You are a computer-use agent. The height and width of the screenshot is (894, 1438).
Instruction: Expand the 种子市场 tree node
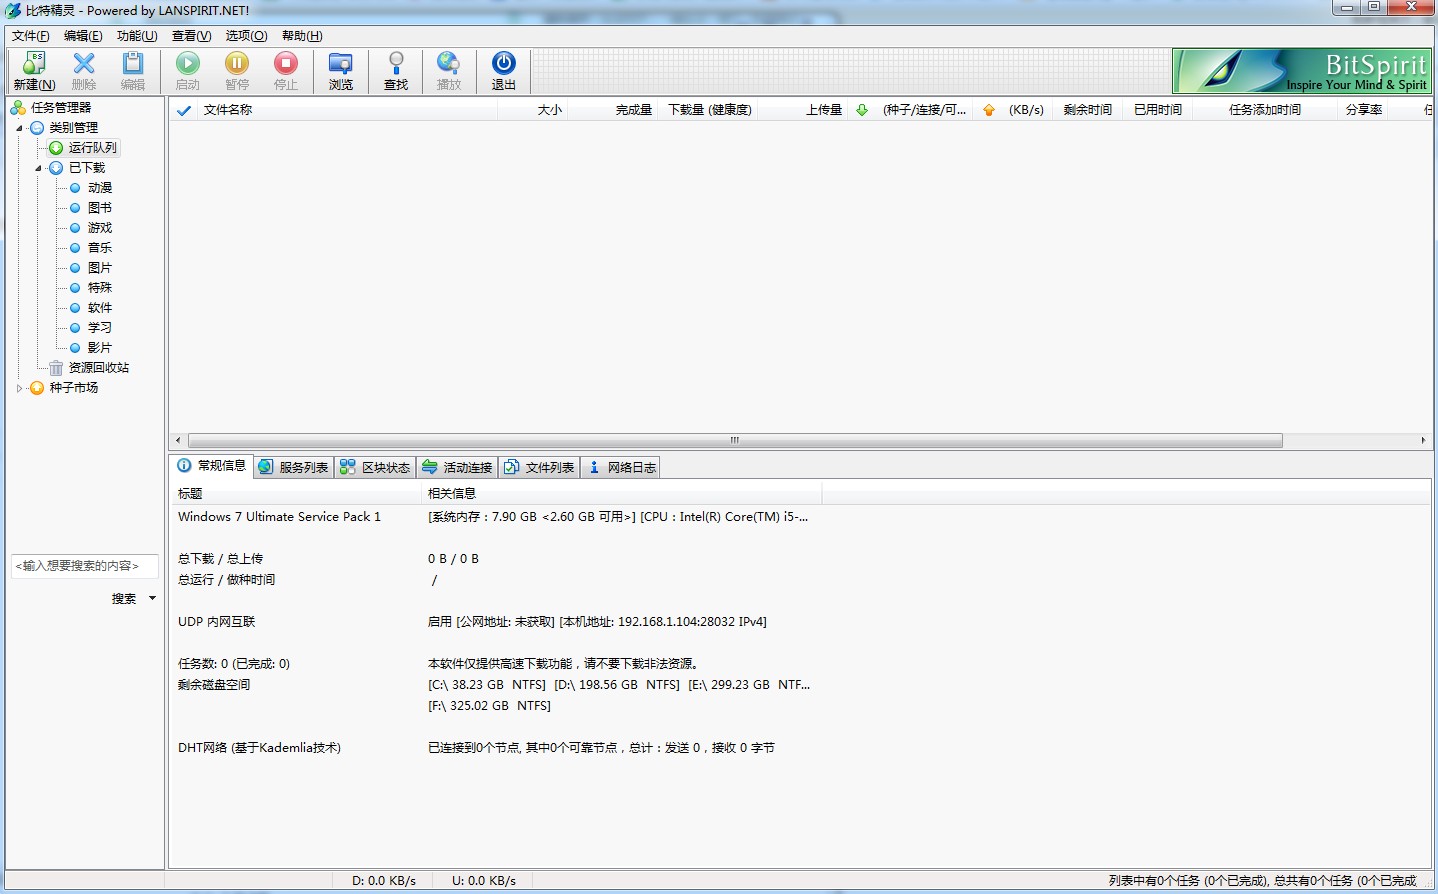(x=19, y=388)
